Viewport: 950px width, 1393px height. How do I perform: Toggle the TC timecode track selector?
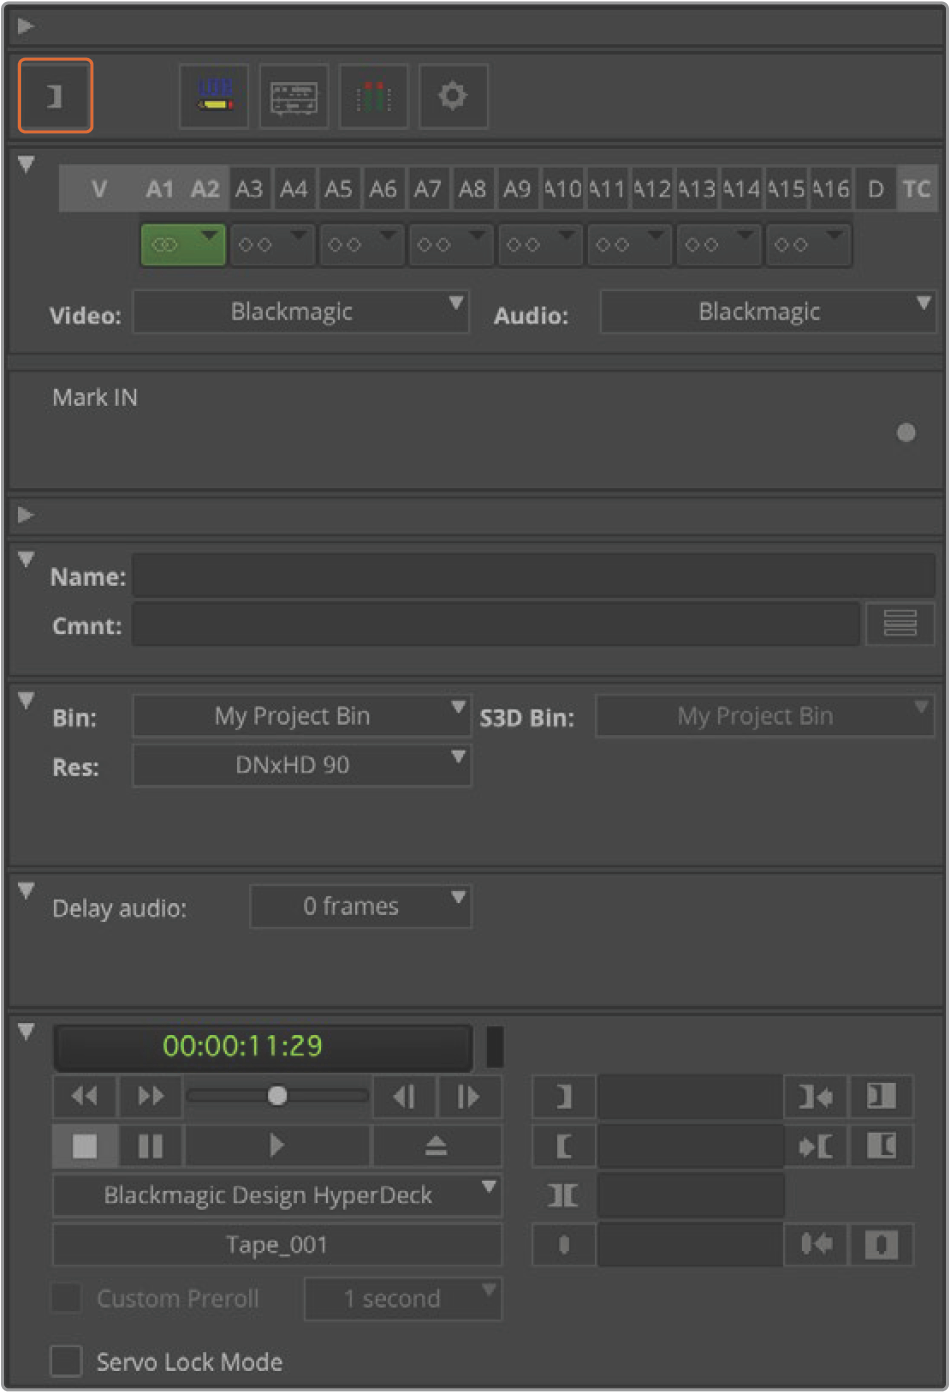click(916, 189)
